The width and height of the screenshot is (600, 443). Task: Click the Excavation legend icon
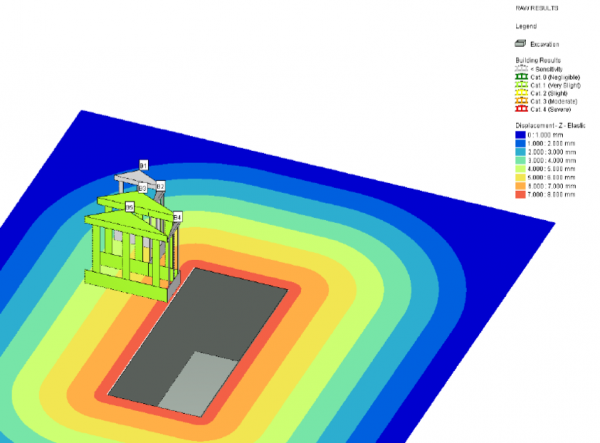coord(520,44)
